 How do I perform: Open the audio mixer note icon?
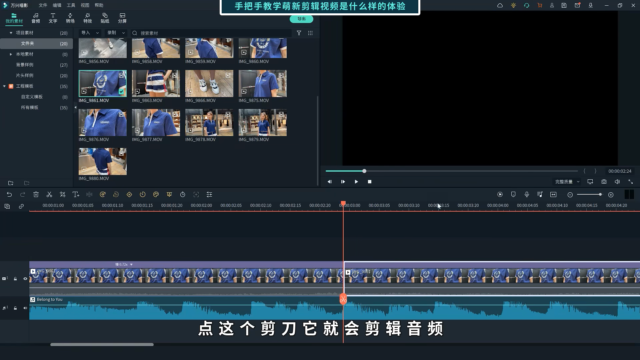coord(540,195)
